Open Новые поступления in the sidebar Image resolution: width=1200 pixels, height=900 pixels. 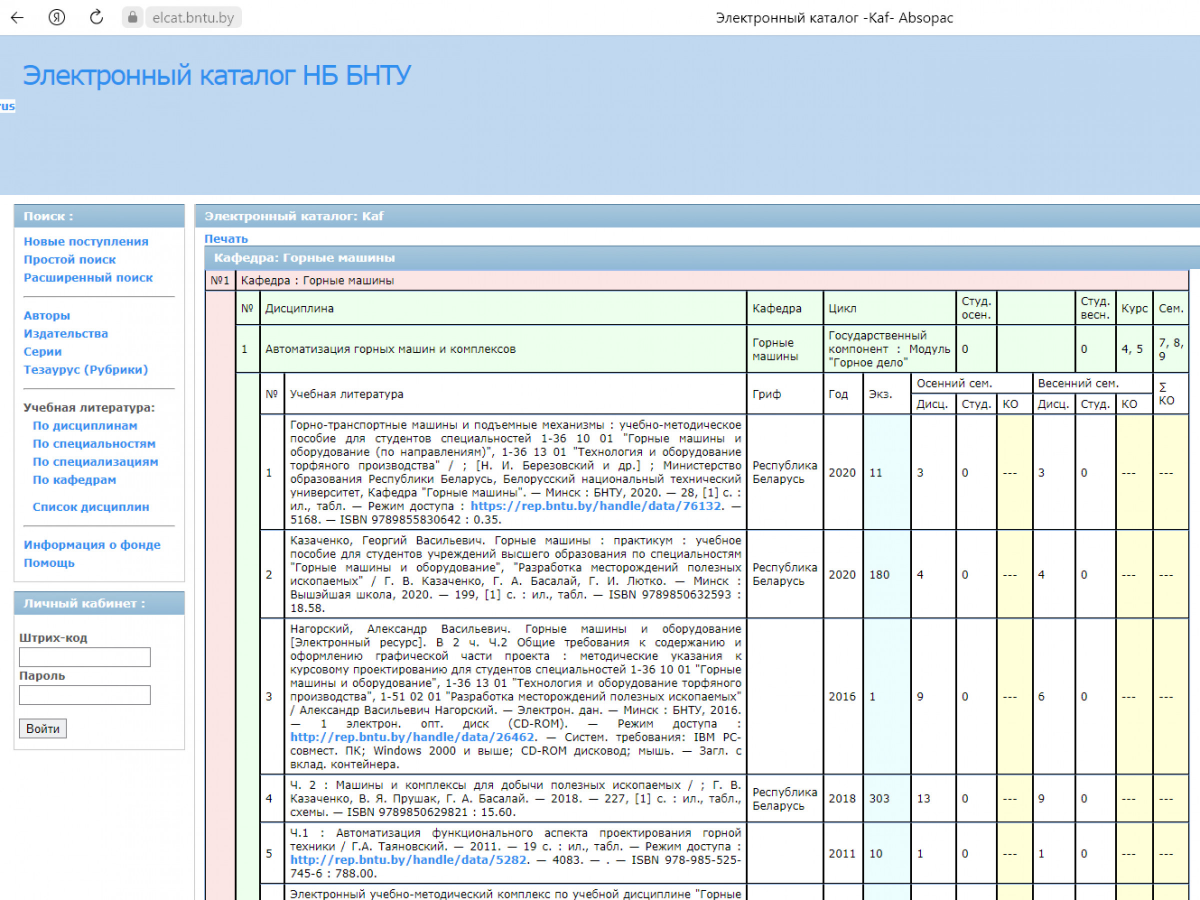pos(86,241)
